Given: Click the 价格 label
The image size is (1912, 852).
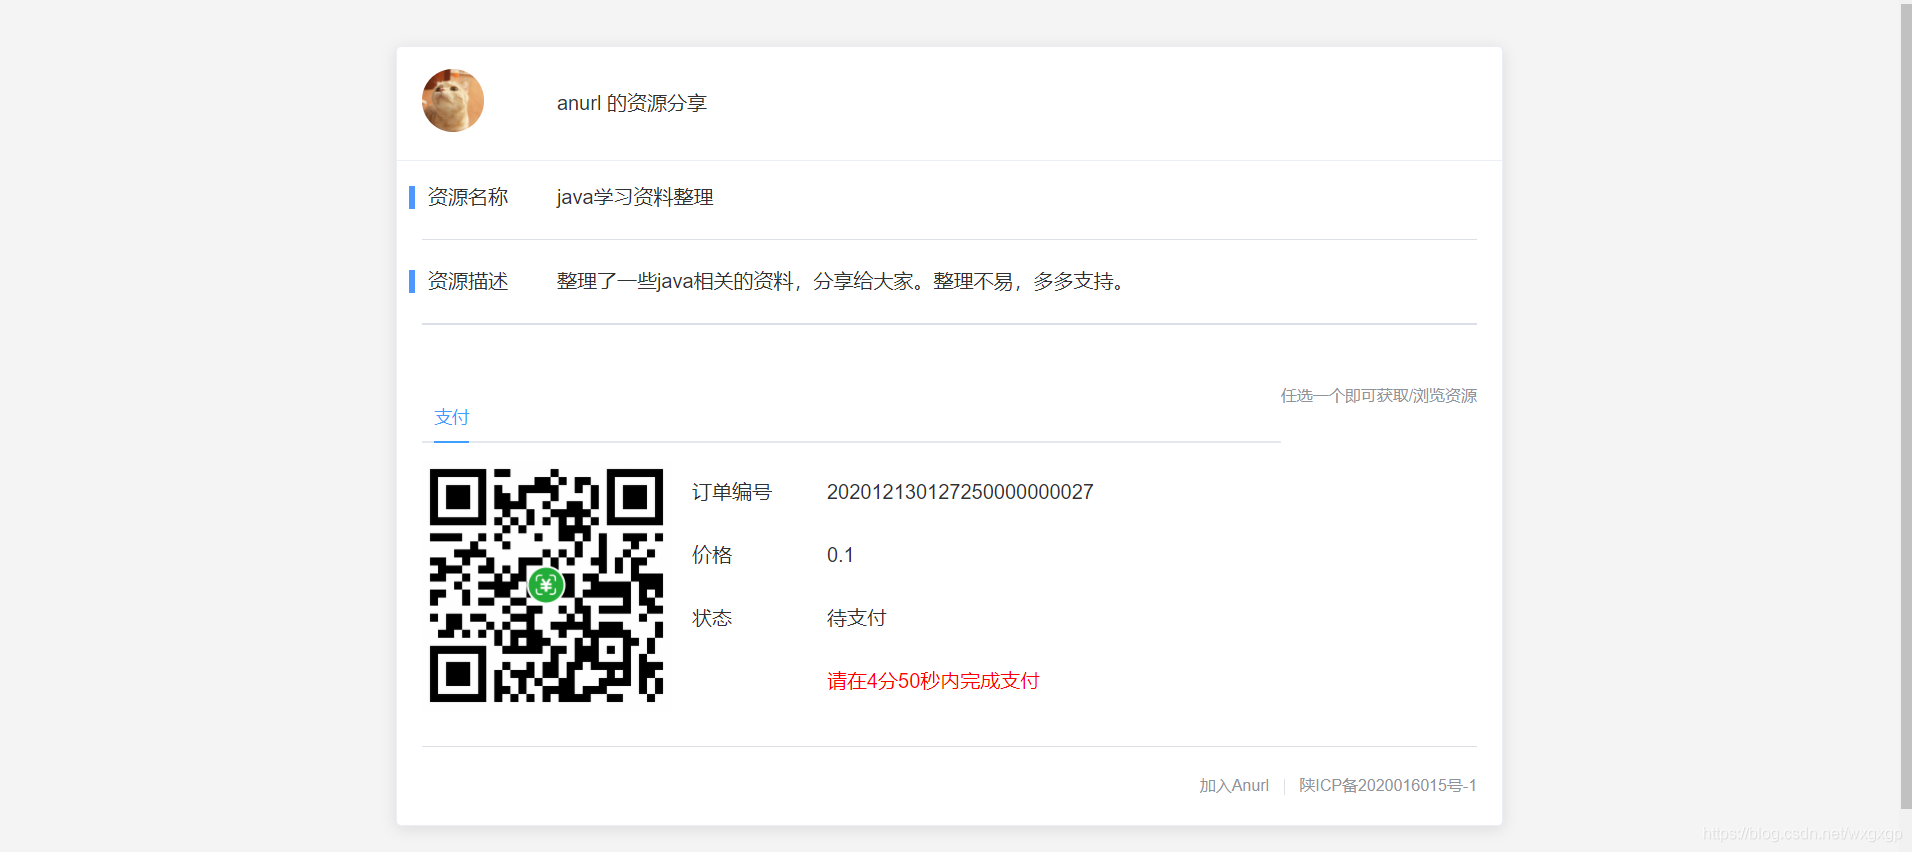Looking at the screenshot, I should [712, 555].
